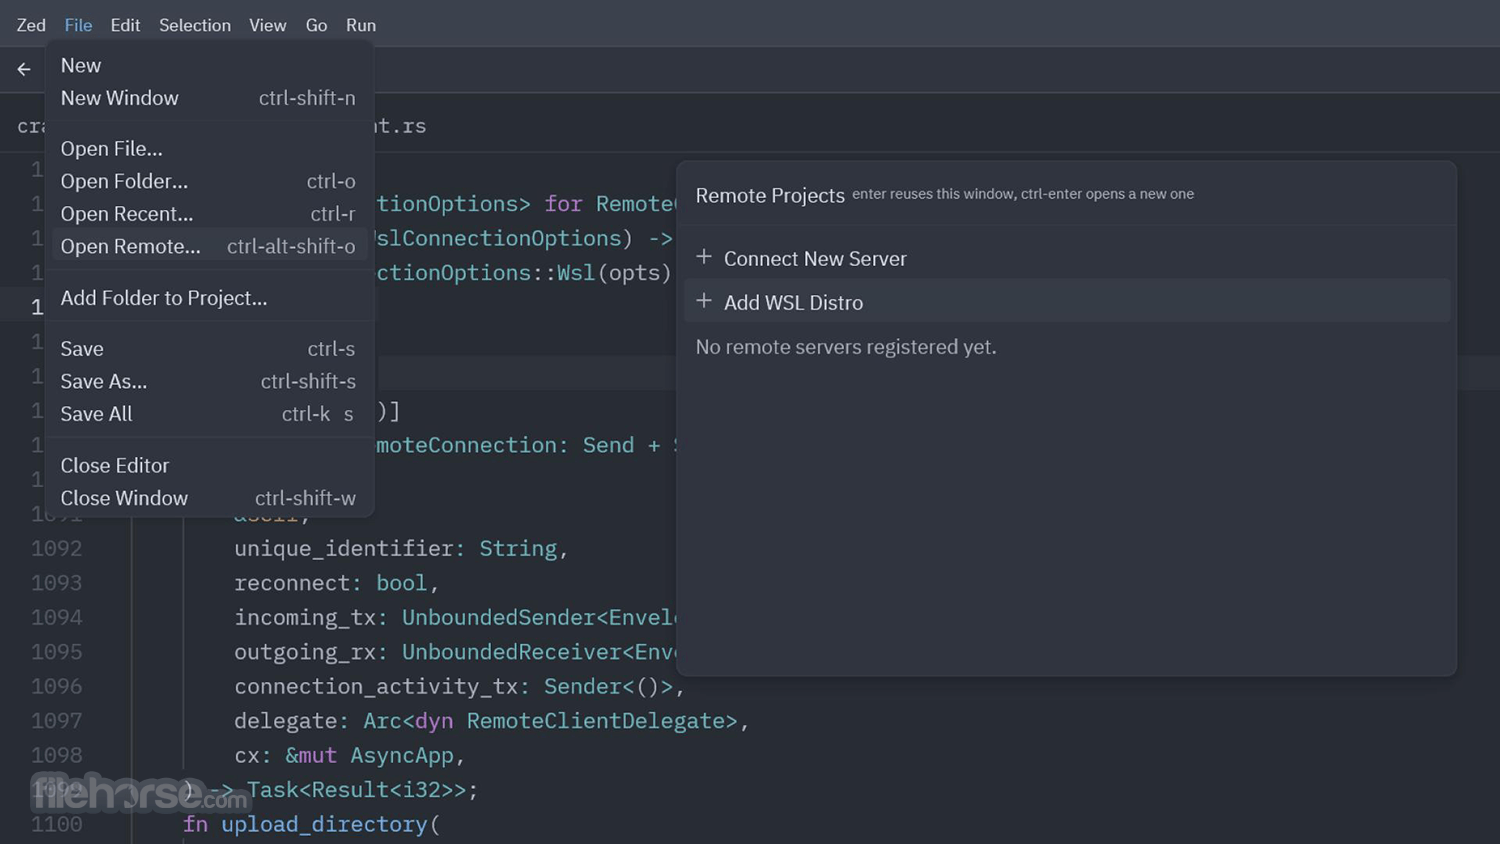This screenshot has height=844, width=1500.
Task: Select Save All menu entry
Action: pos(208,414)
